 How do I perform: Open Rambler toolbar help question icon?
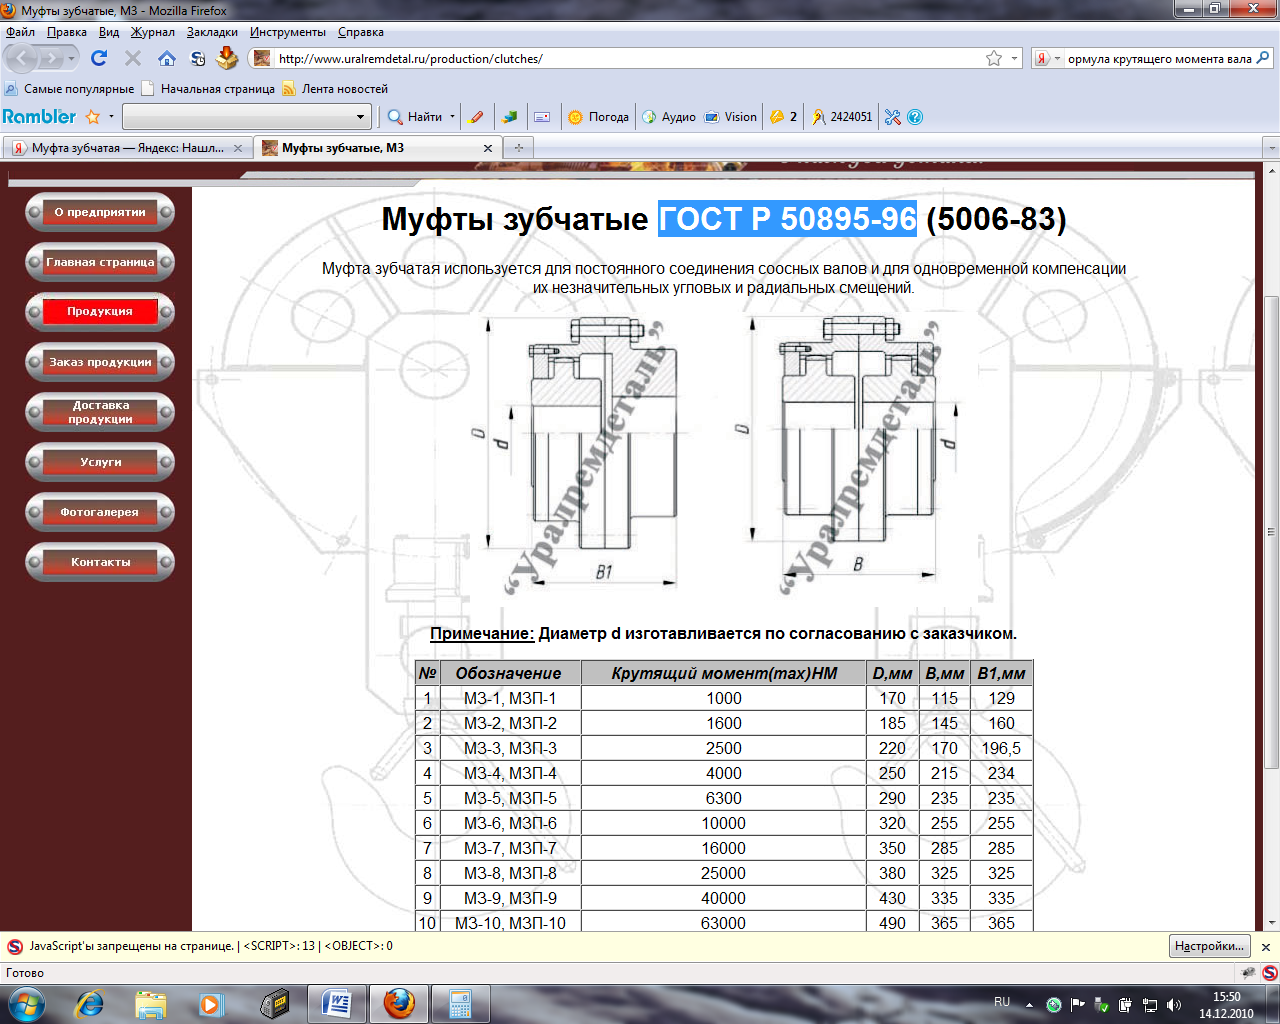(x=915, y=117)
